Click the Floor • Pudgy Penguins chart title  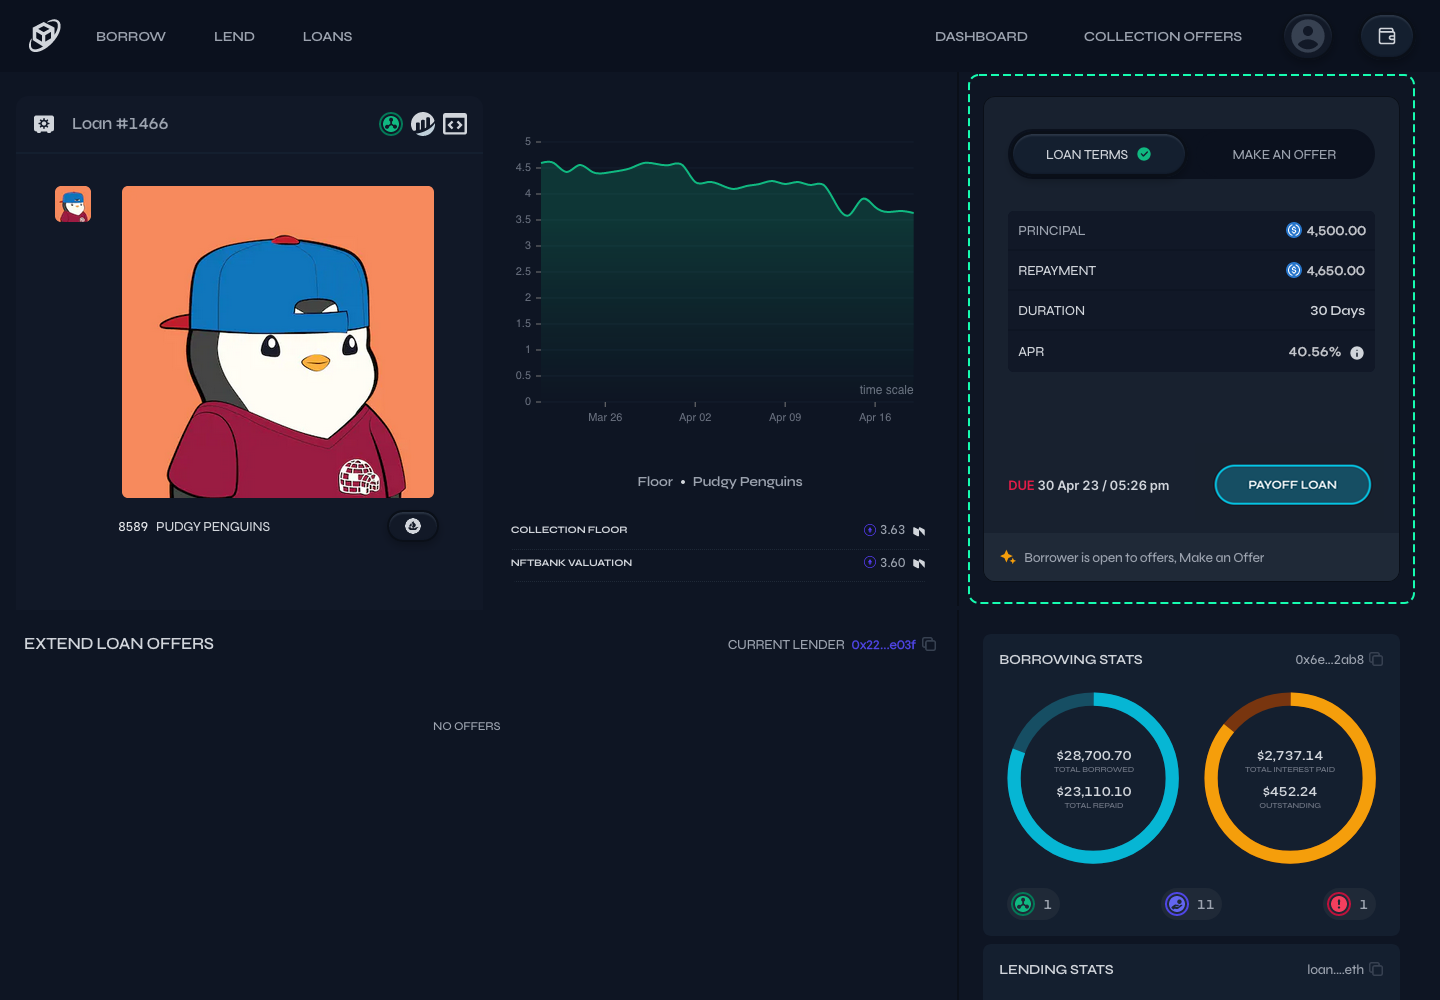coord(720,481)
